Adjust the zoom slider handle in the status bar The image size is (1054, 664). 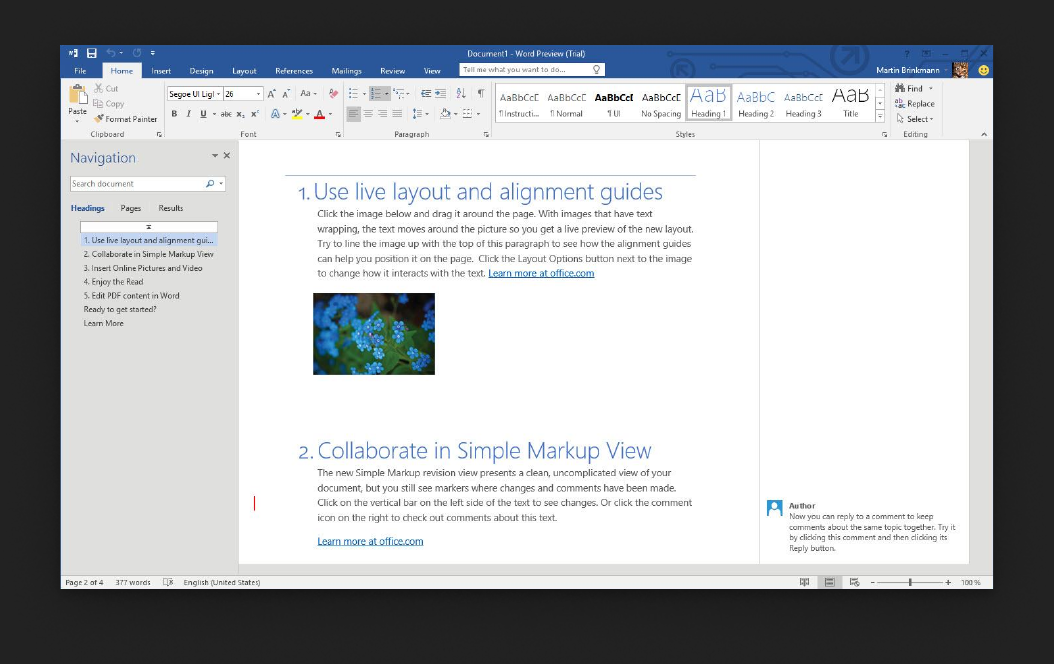[x=910, y=582]
